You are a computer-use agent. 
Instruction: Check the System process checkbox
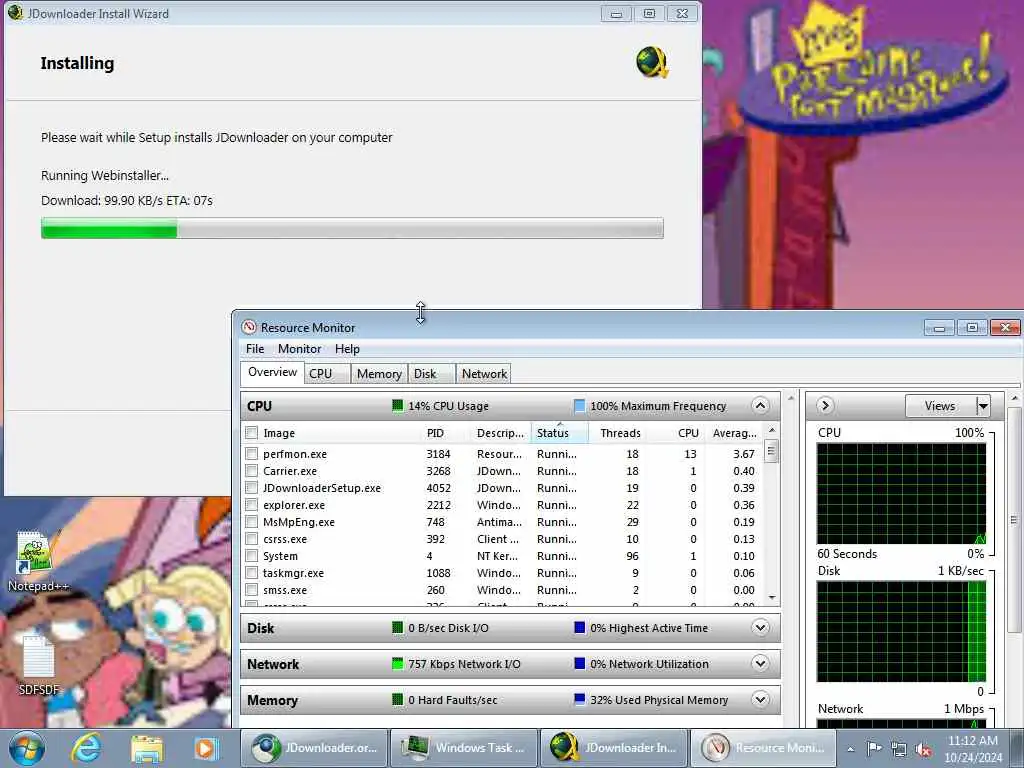[251, 555]
